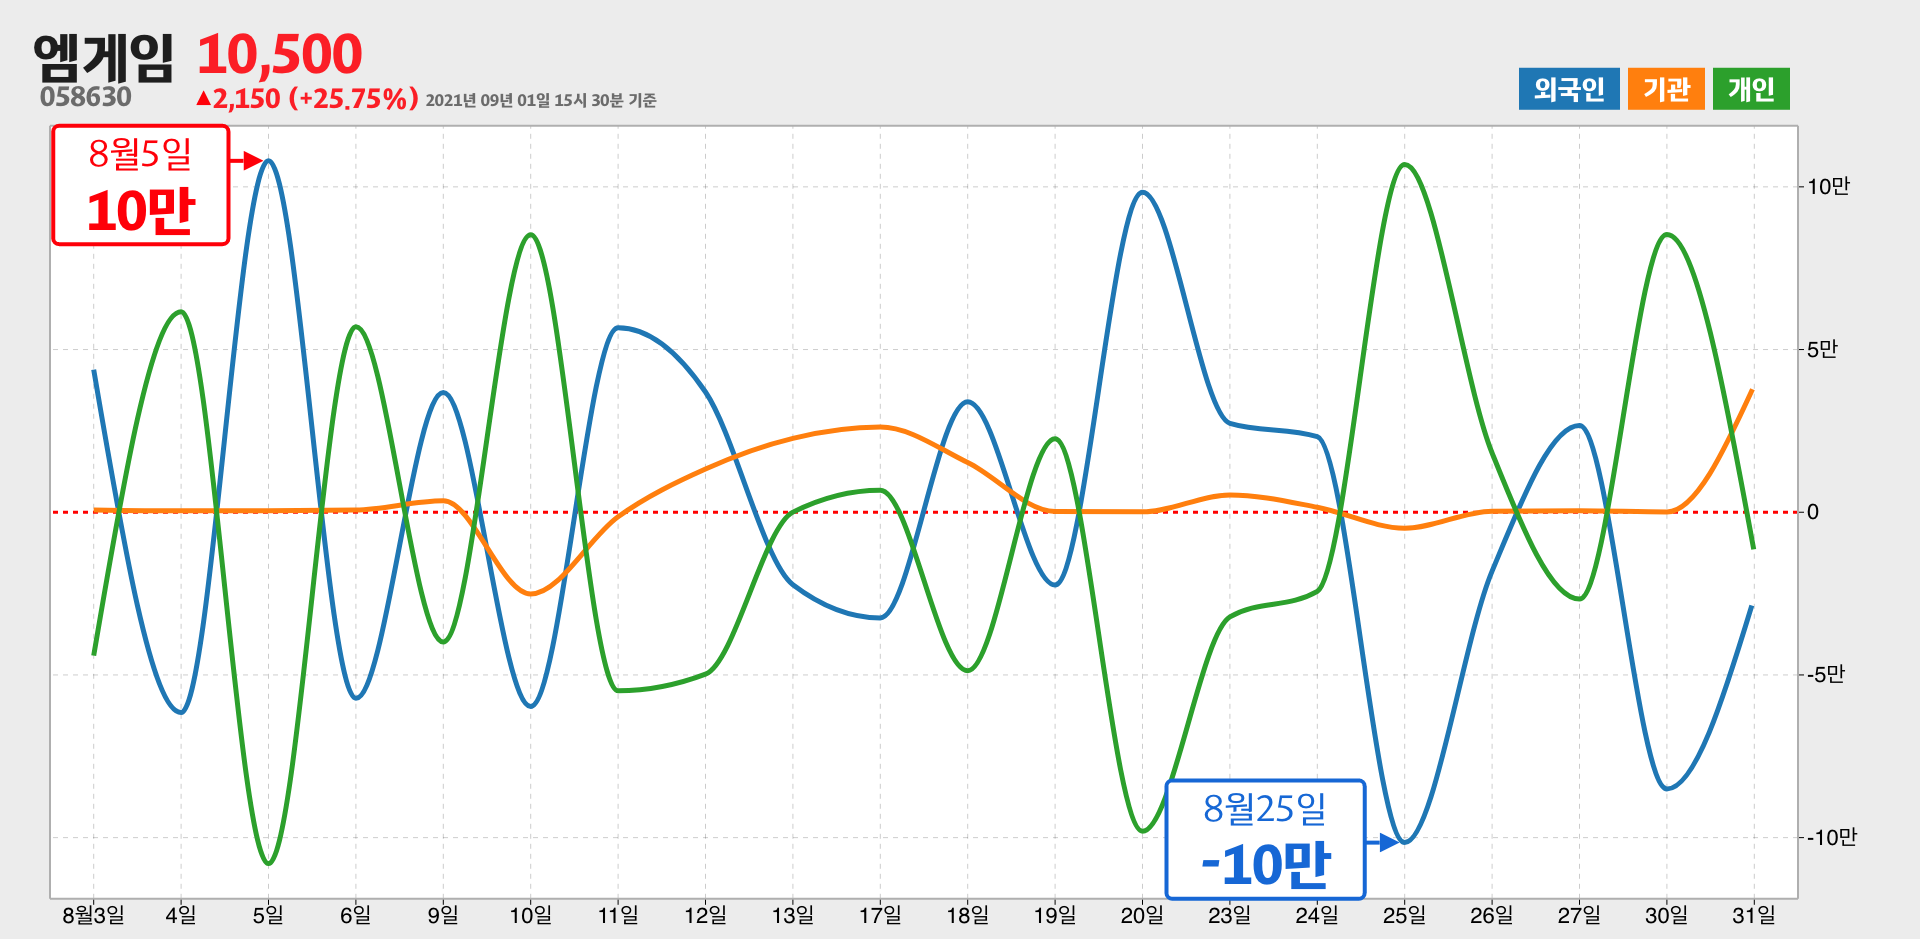
Task: Click the x-axis label 31일
Action: [x=1754, y=915]
